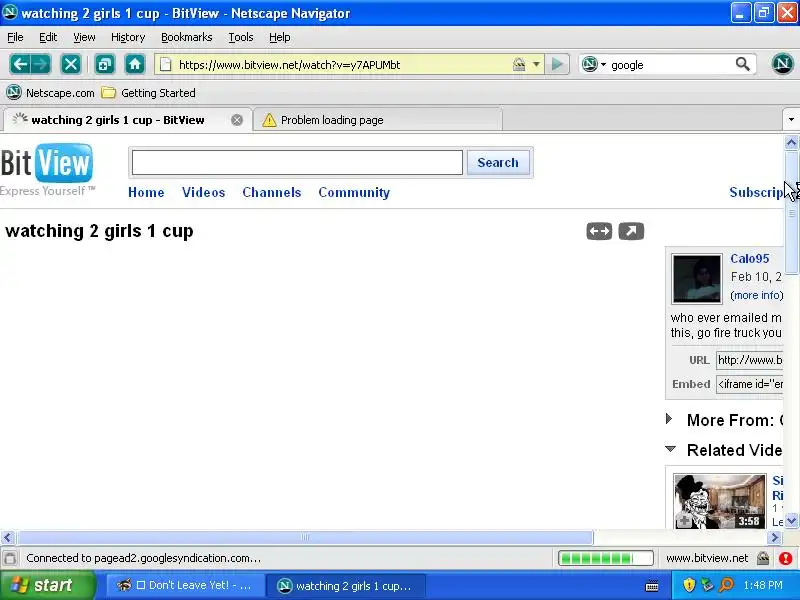Open the list all tabs dropdown
The image size is (800, 600).
point(791,120)
